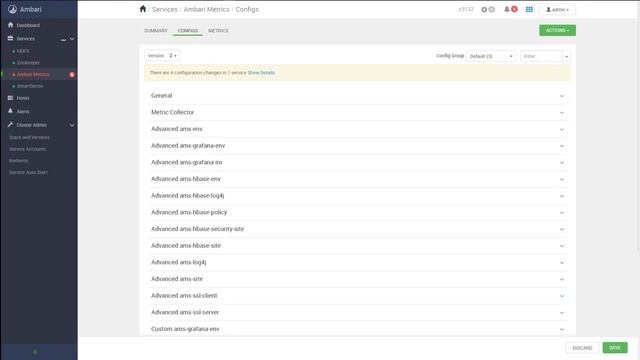Click the Show Details link

click(x=261, y=73)
